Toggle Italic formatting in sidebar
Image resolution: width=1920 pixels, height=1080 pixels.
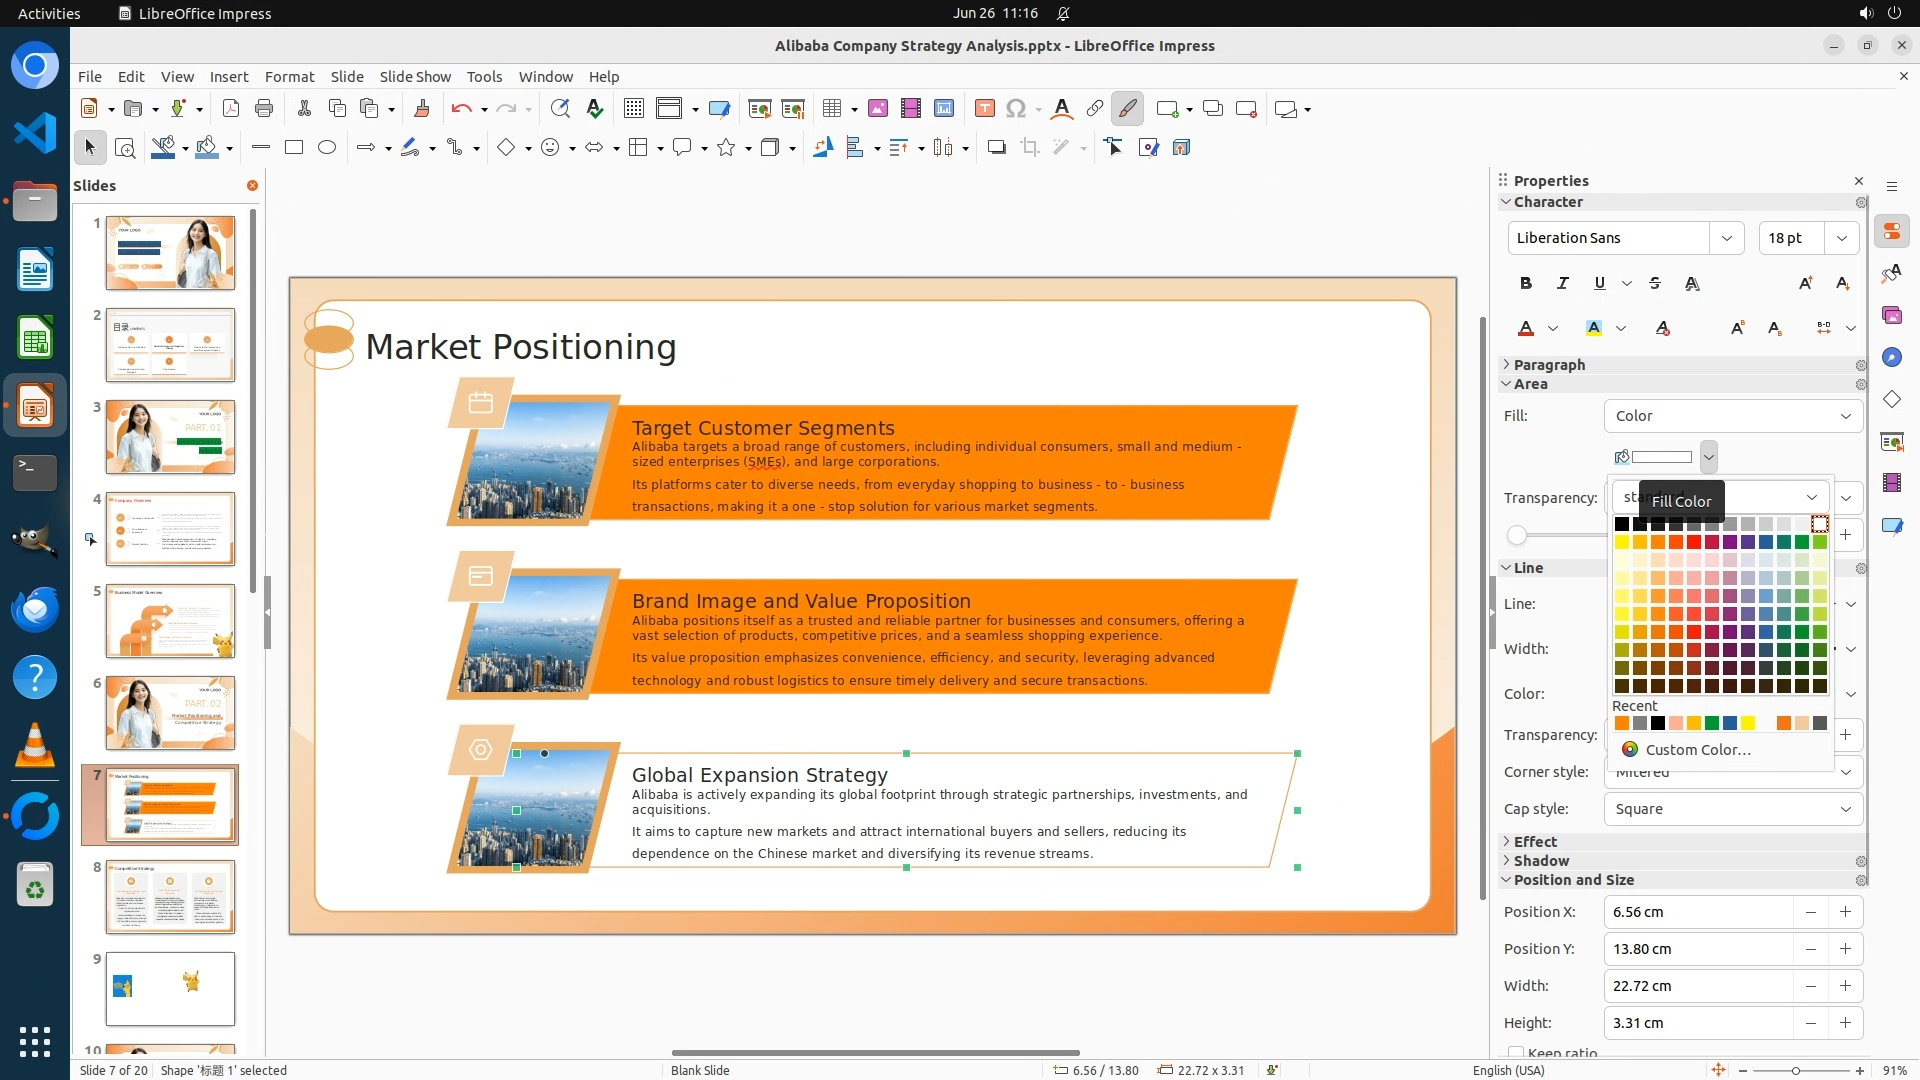tap(1562, 283)
